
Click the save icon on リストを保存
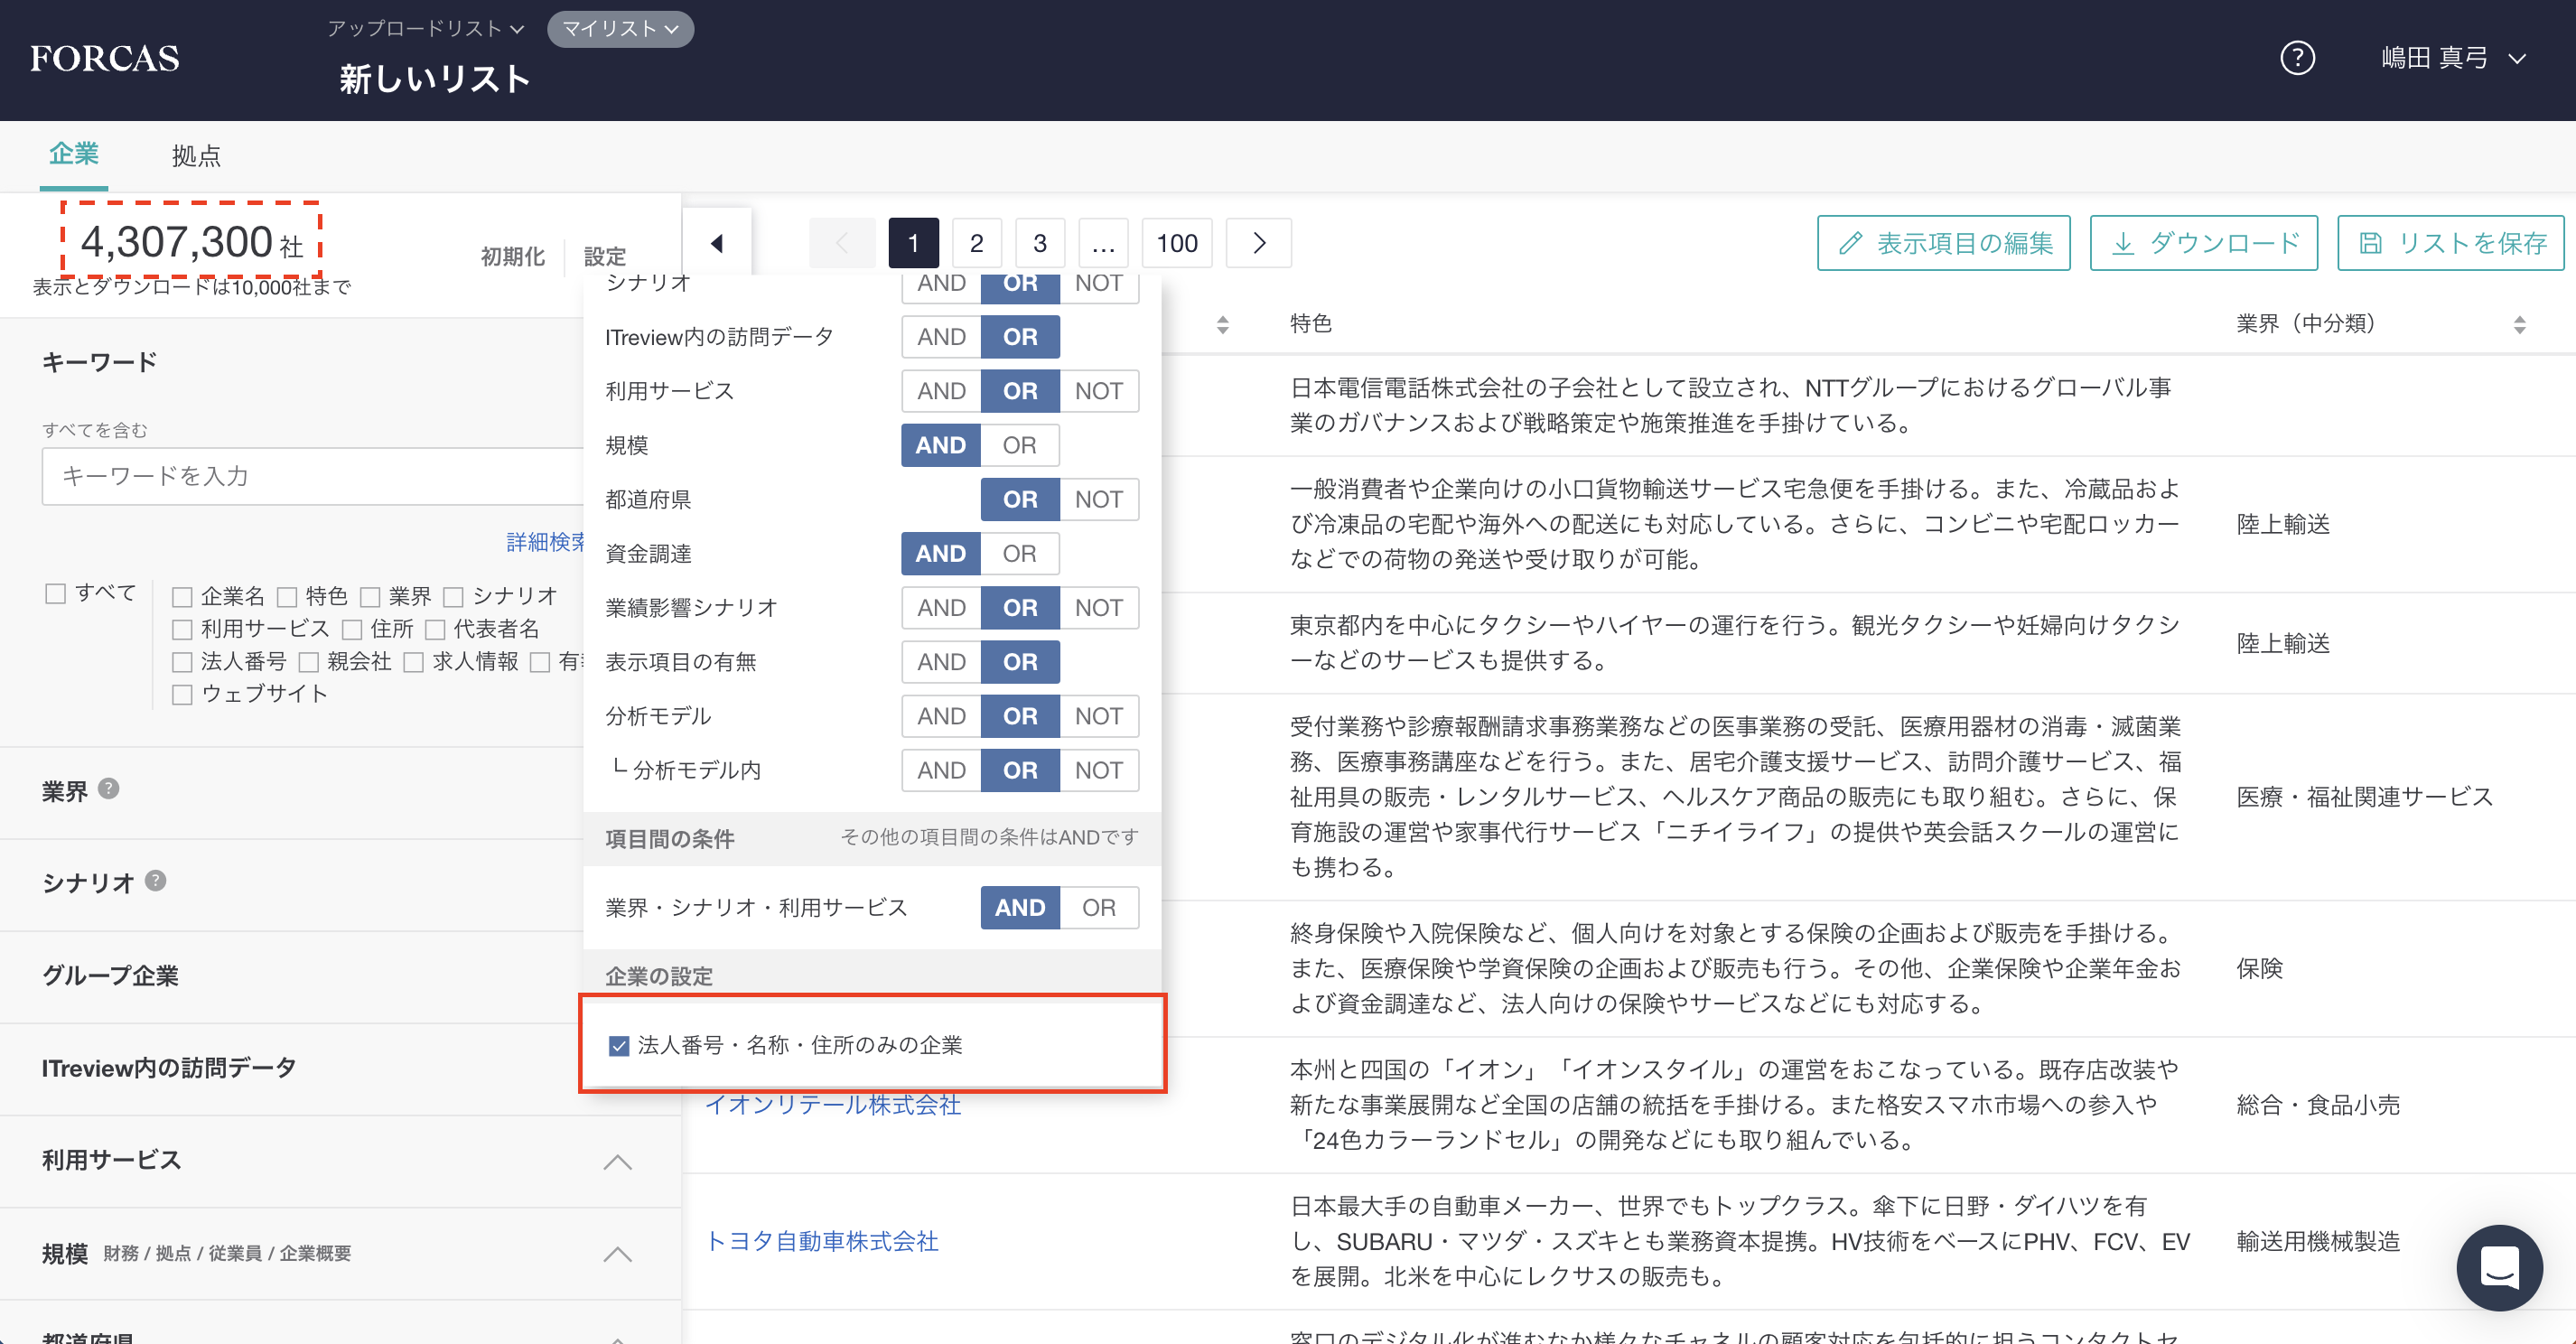[2370, 243]
